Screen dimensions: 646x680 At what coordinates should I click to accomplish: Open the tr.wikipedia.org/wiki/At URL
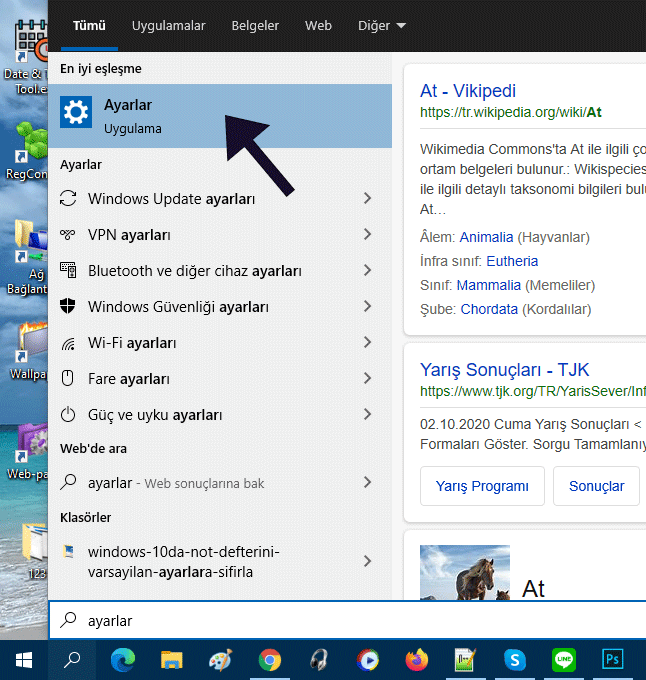(x=511, y=112)
